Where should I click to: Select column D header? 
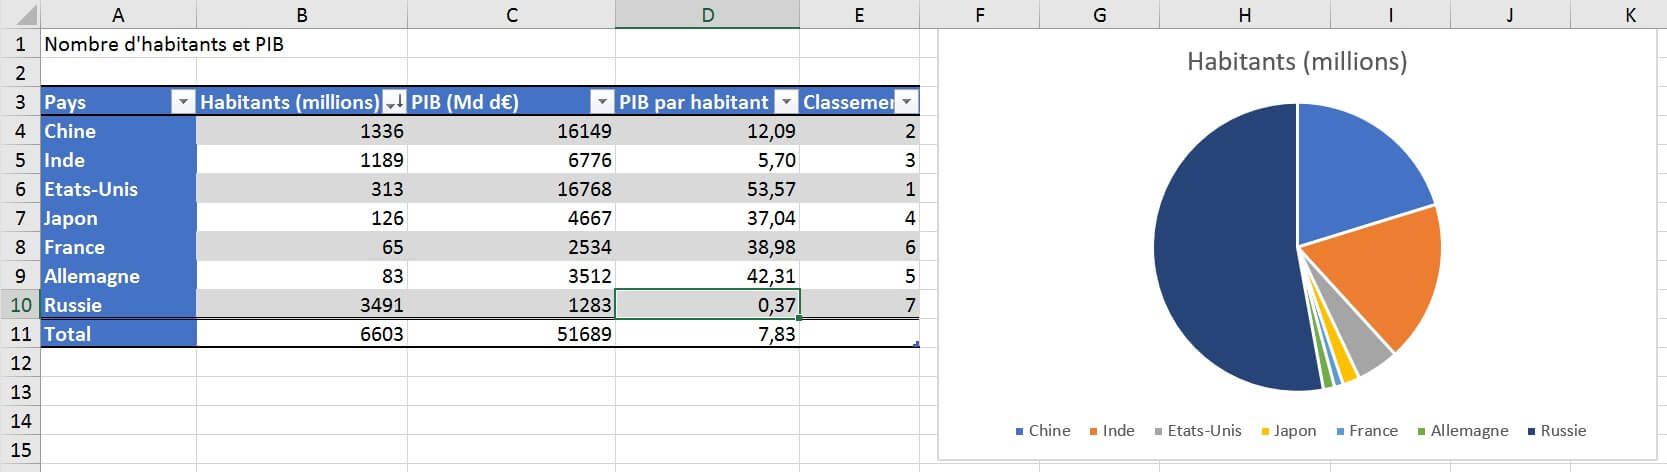(x=707, y=15)
